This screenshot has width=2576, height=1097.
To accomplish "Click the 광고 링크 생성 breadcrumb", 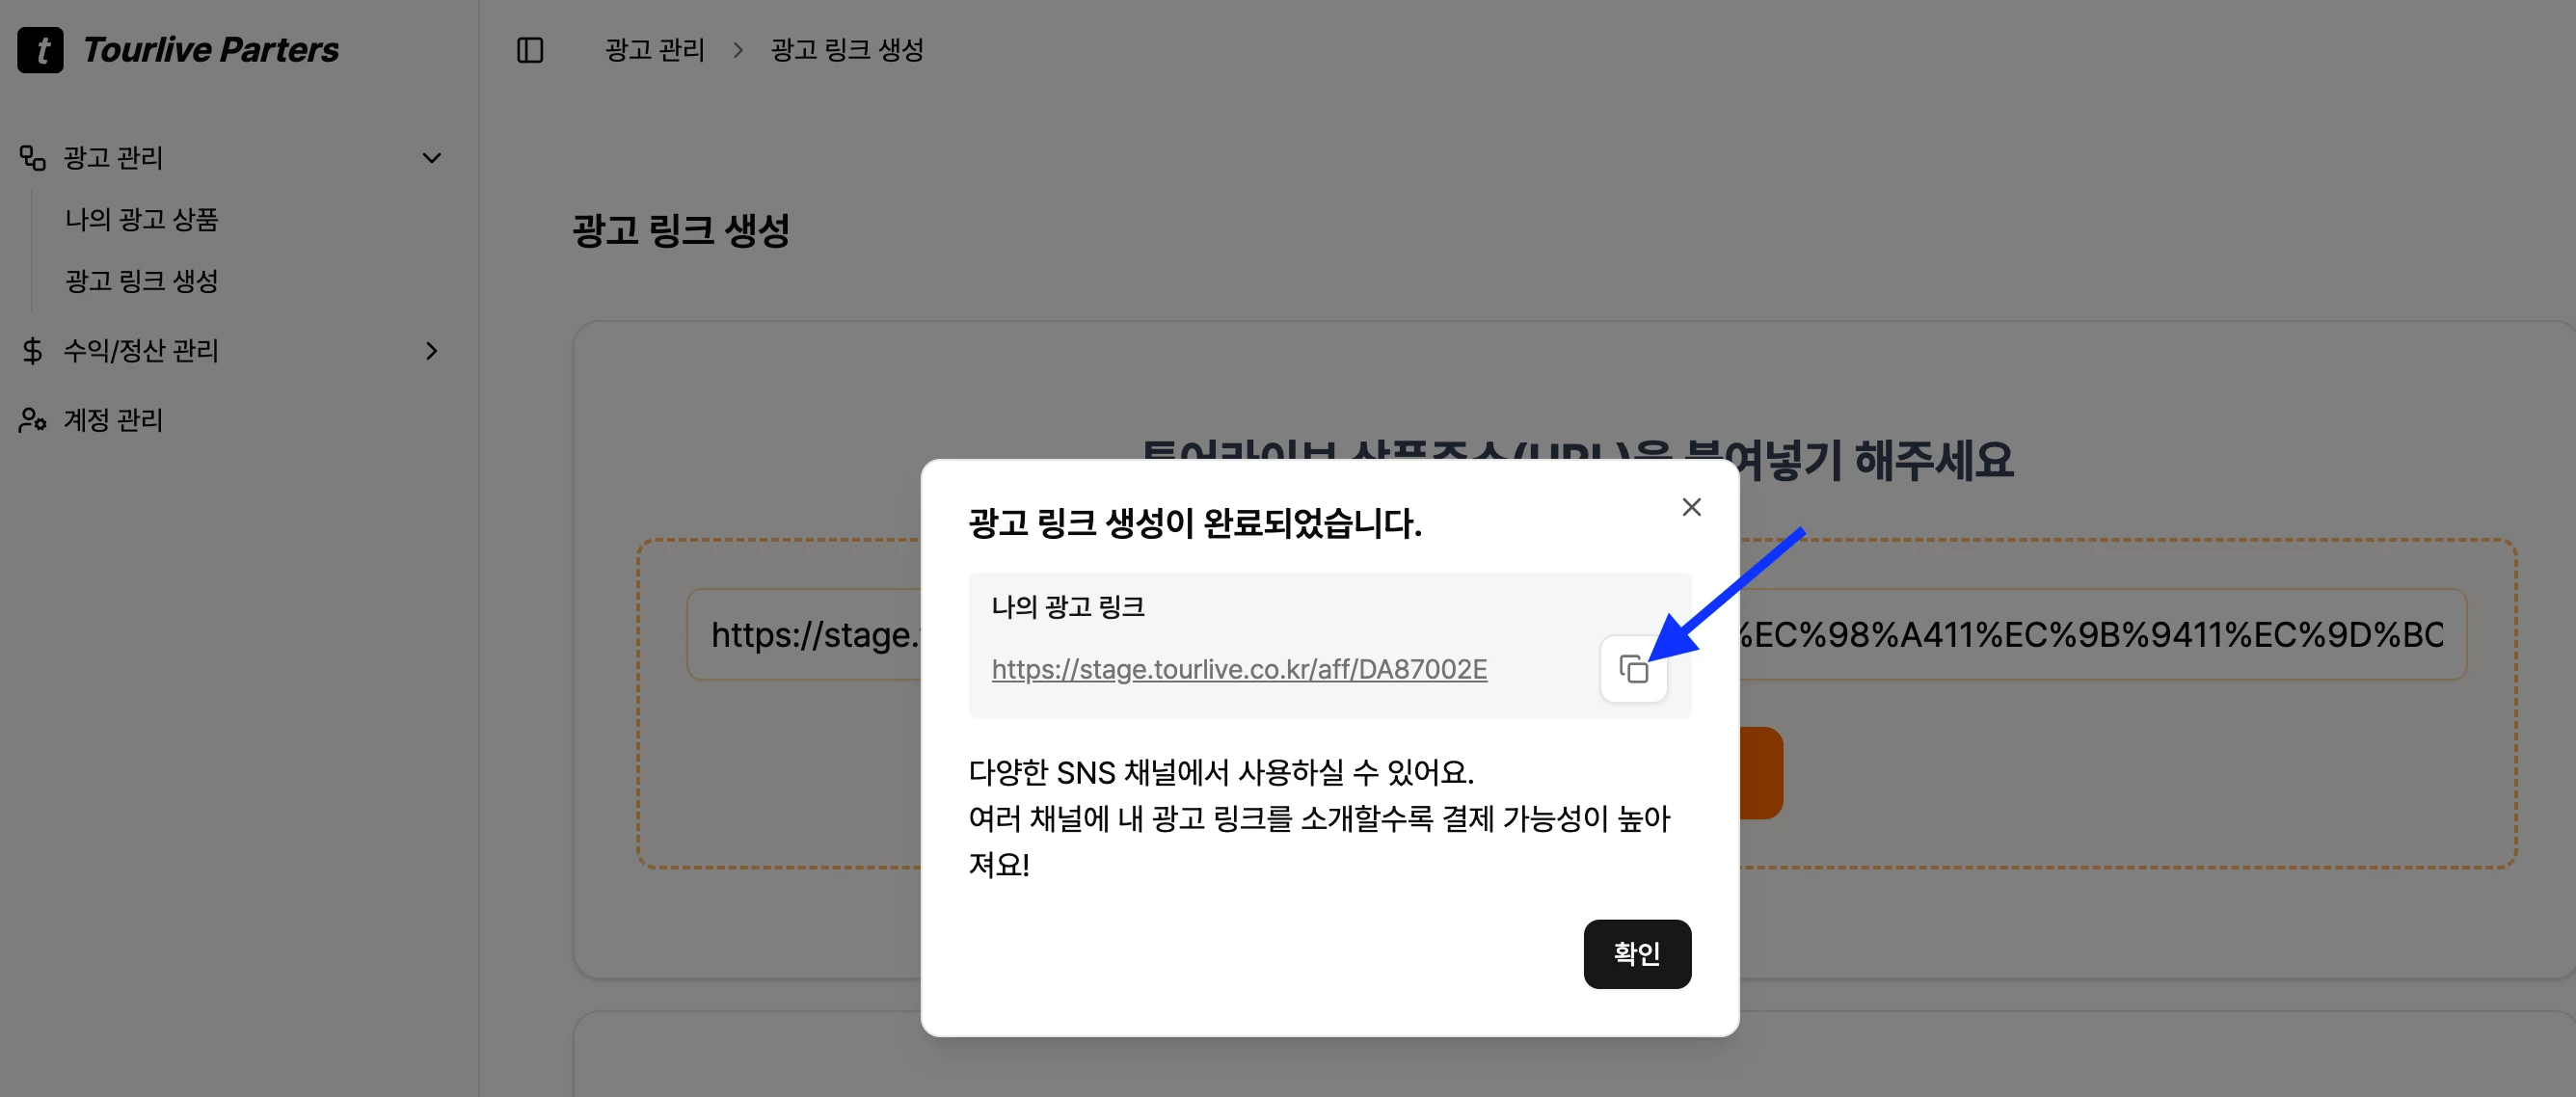I will tap(846, 50).
